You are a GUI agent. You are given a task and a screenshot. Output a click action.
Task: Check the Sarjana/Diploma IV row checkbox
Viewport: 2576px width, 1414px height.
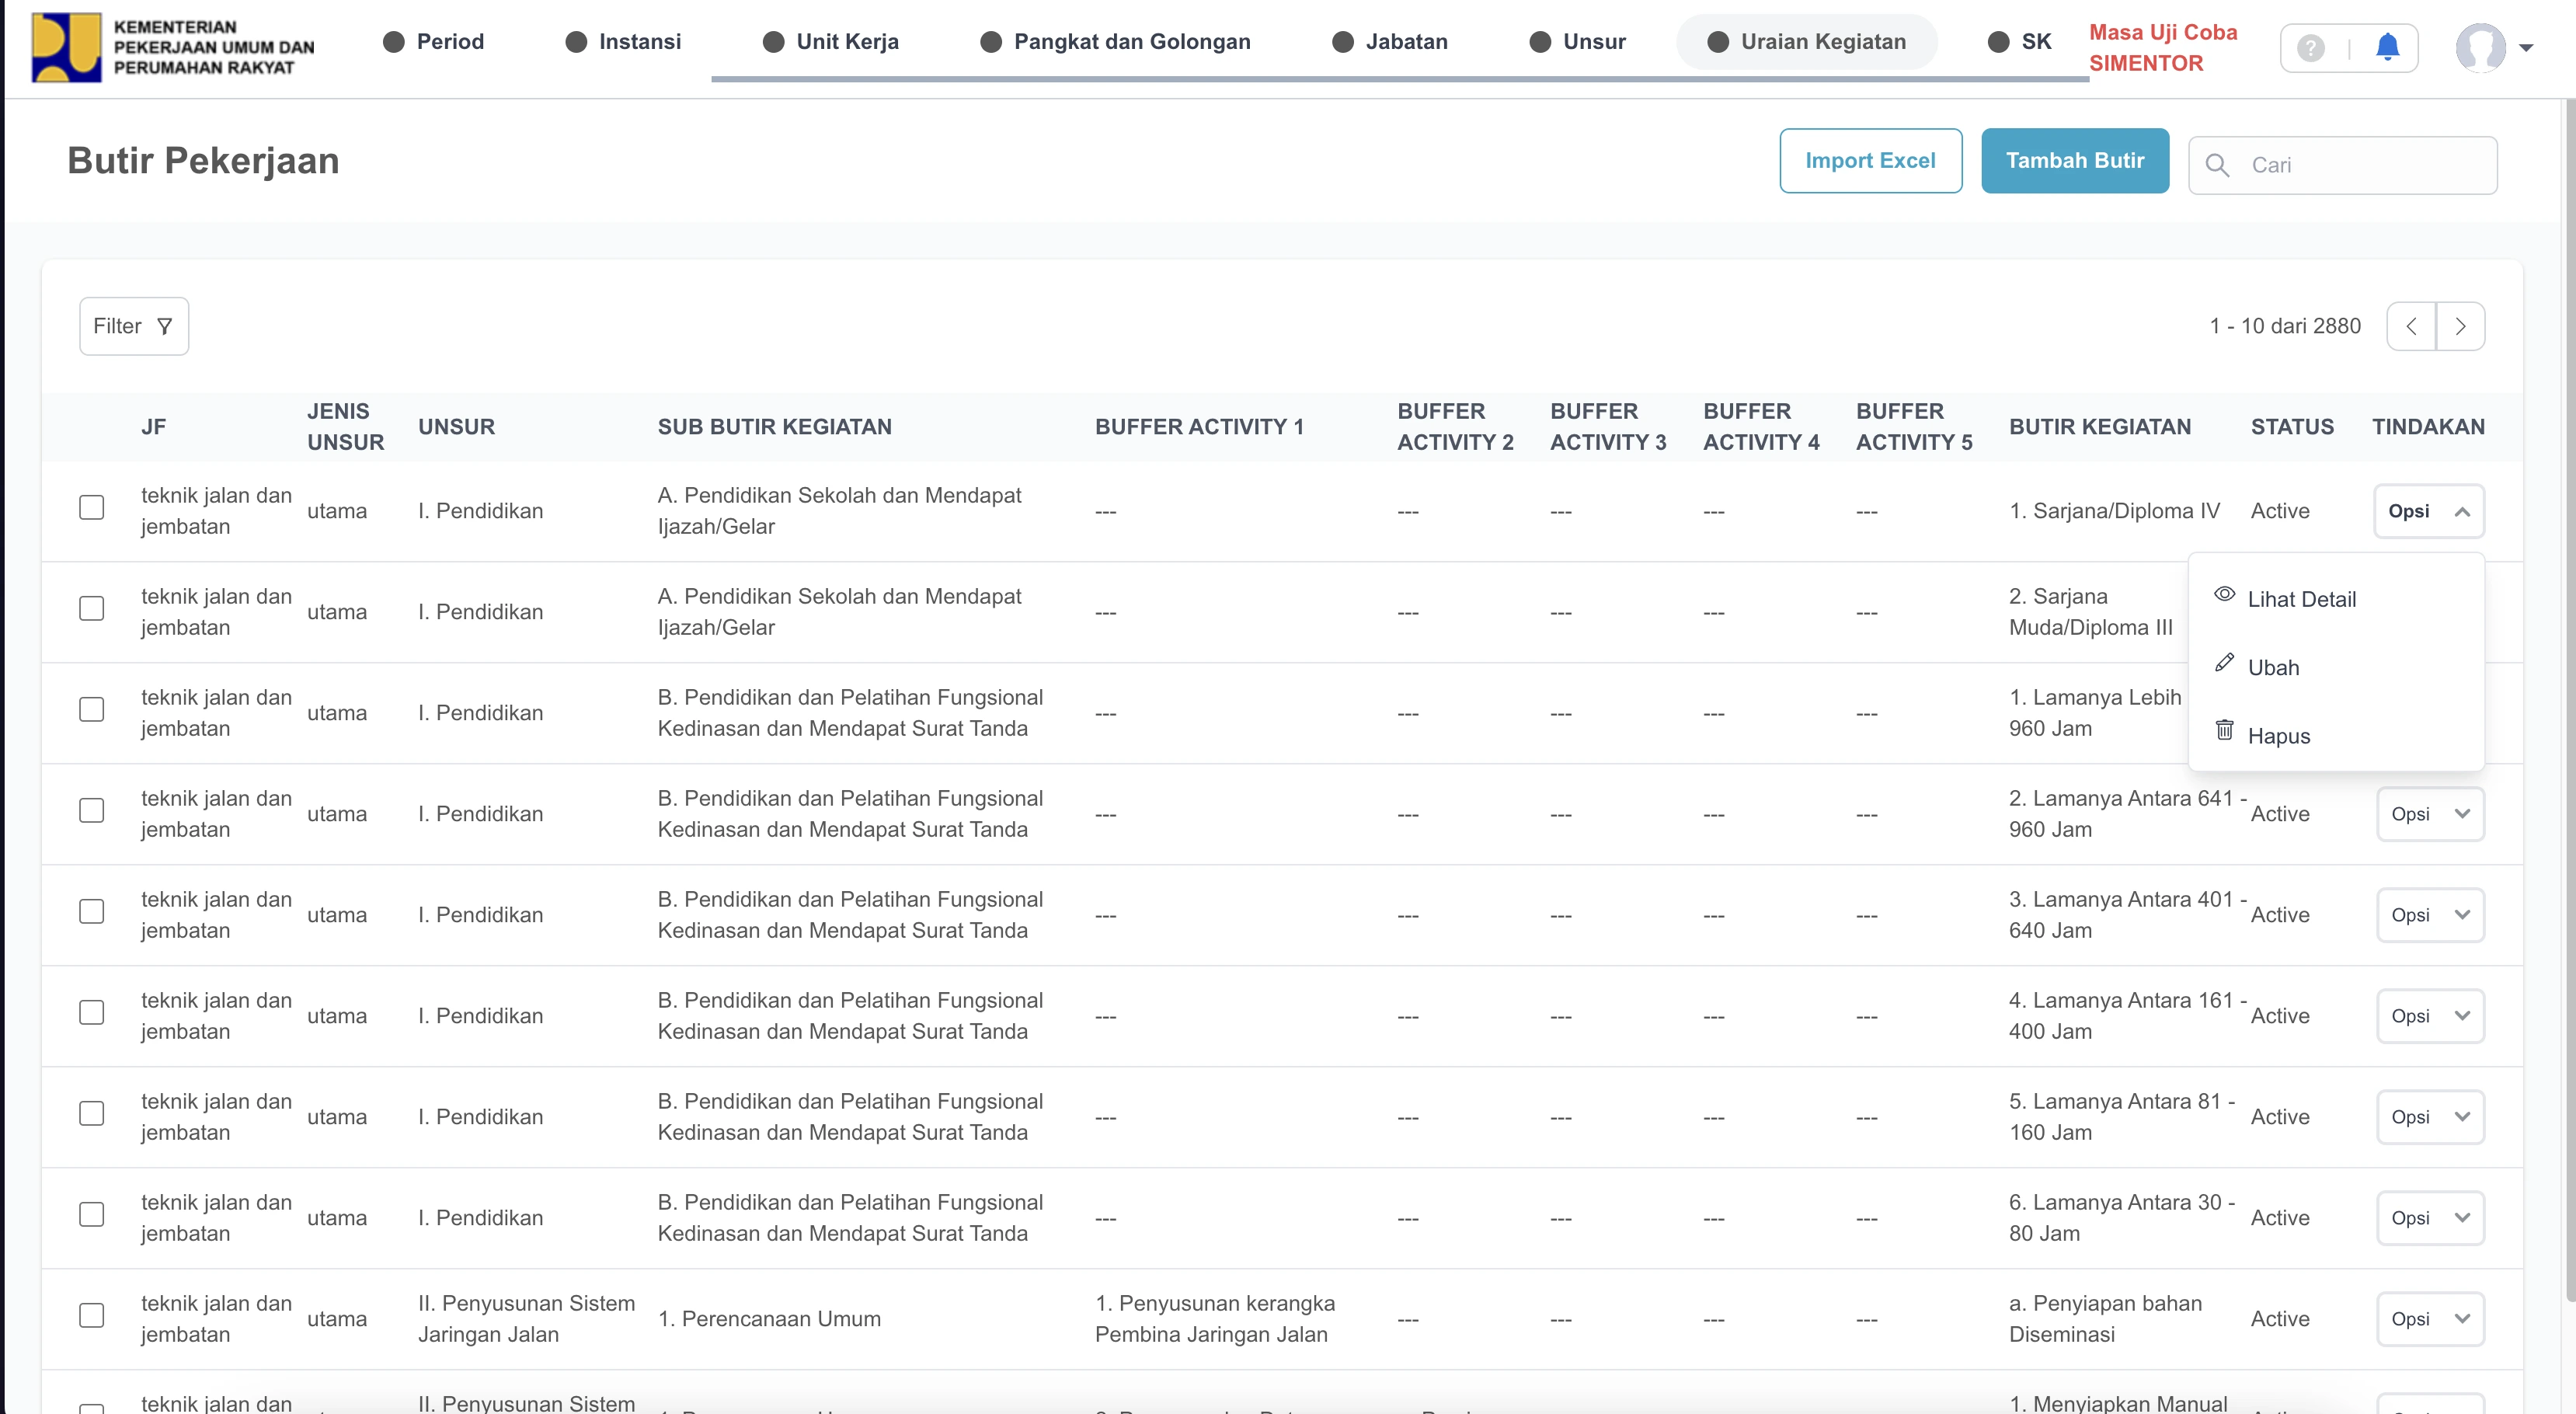click(92, 508)
